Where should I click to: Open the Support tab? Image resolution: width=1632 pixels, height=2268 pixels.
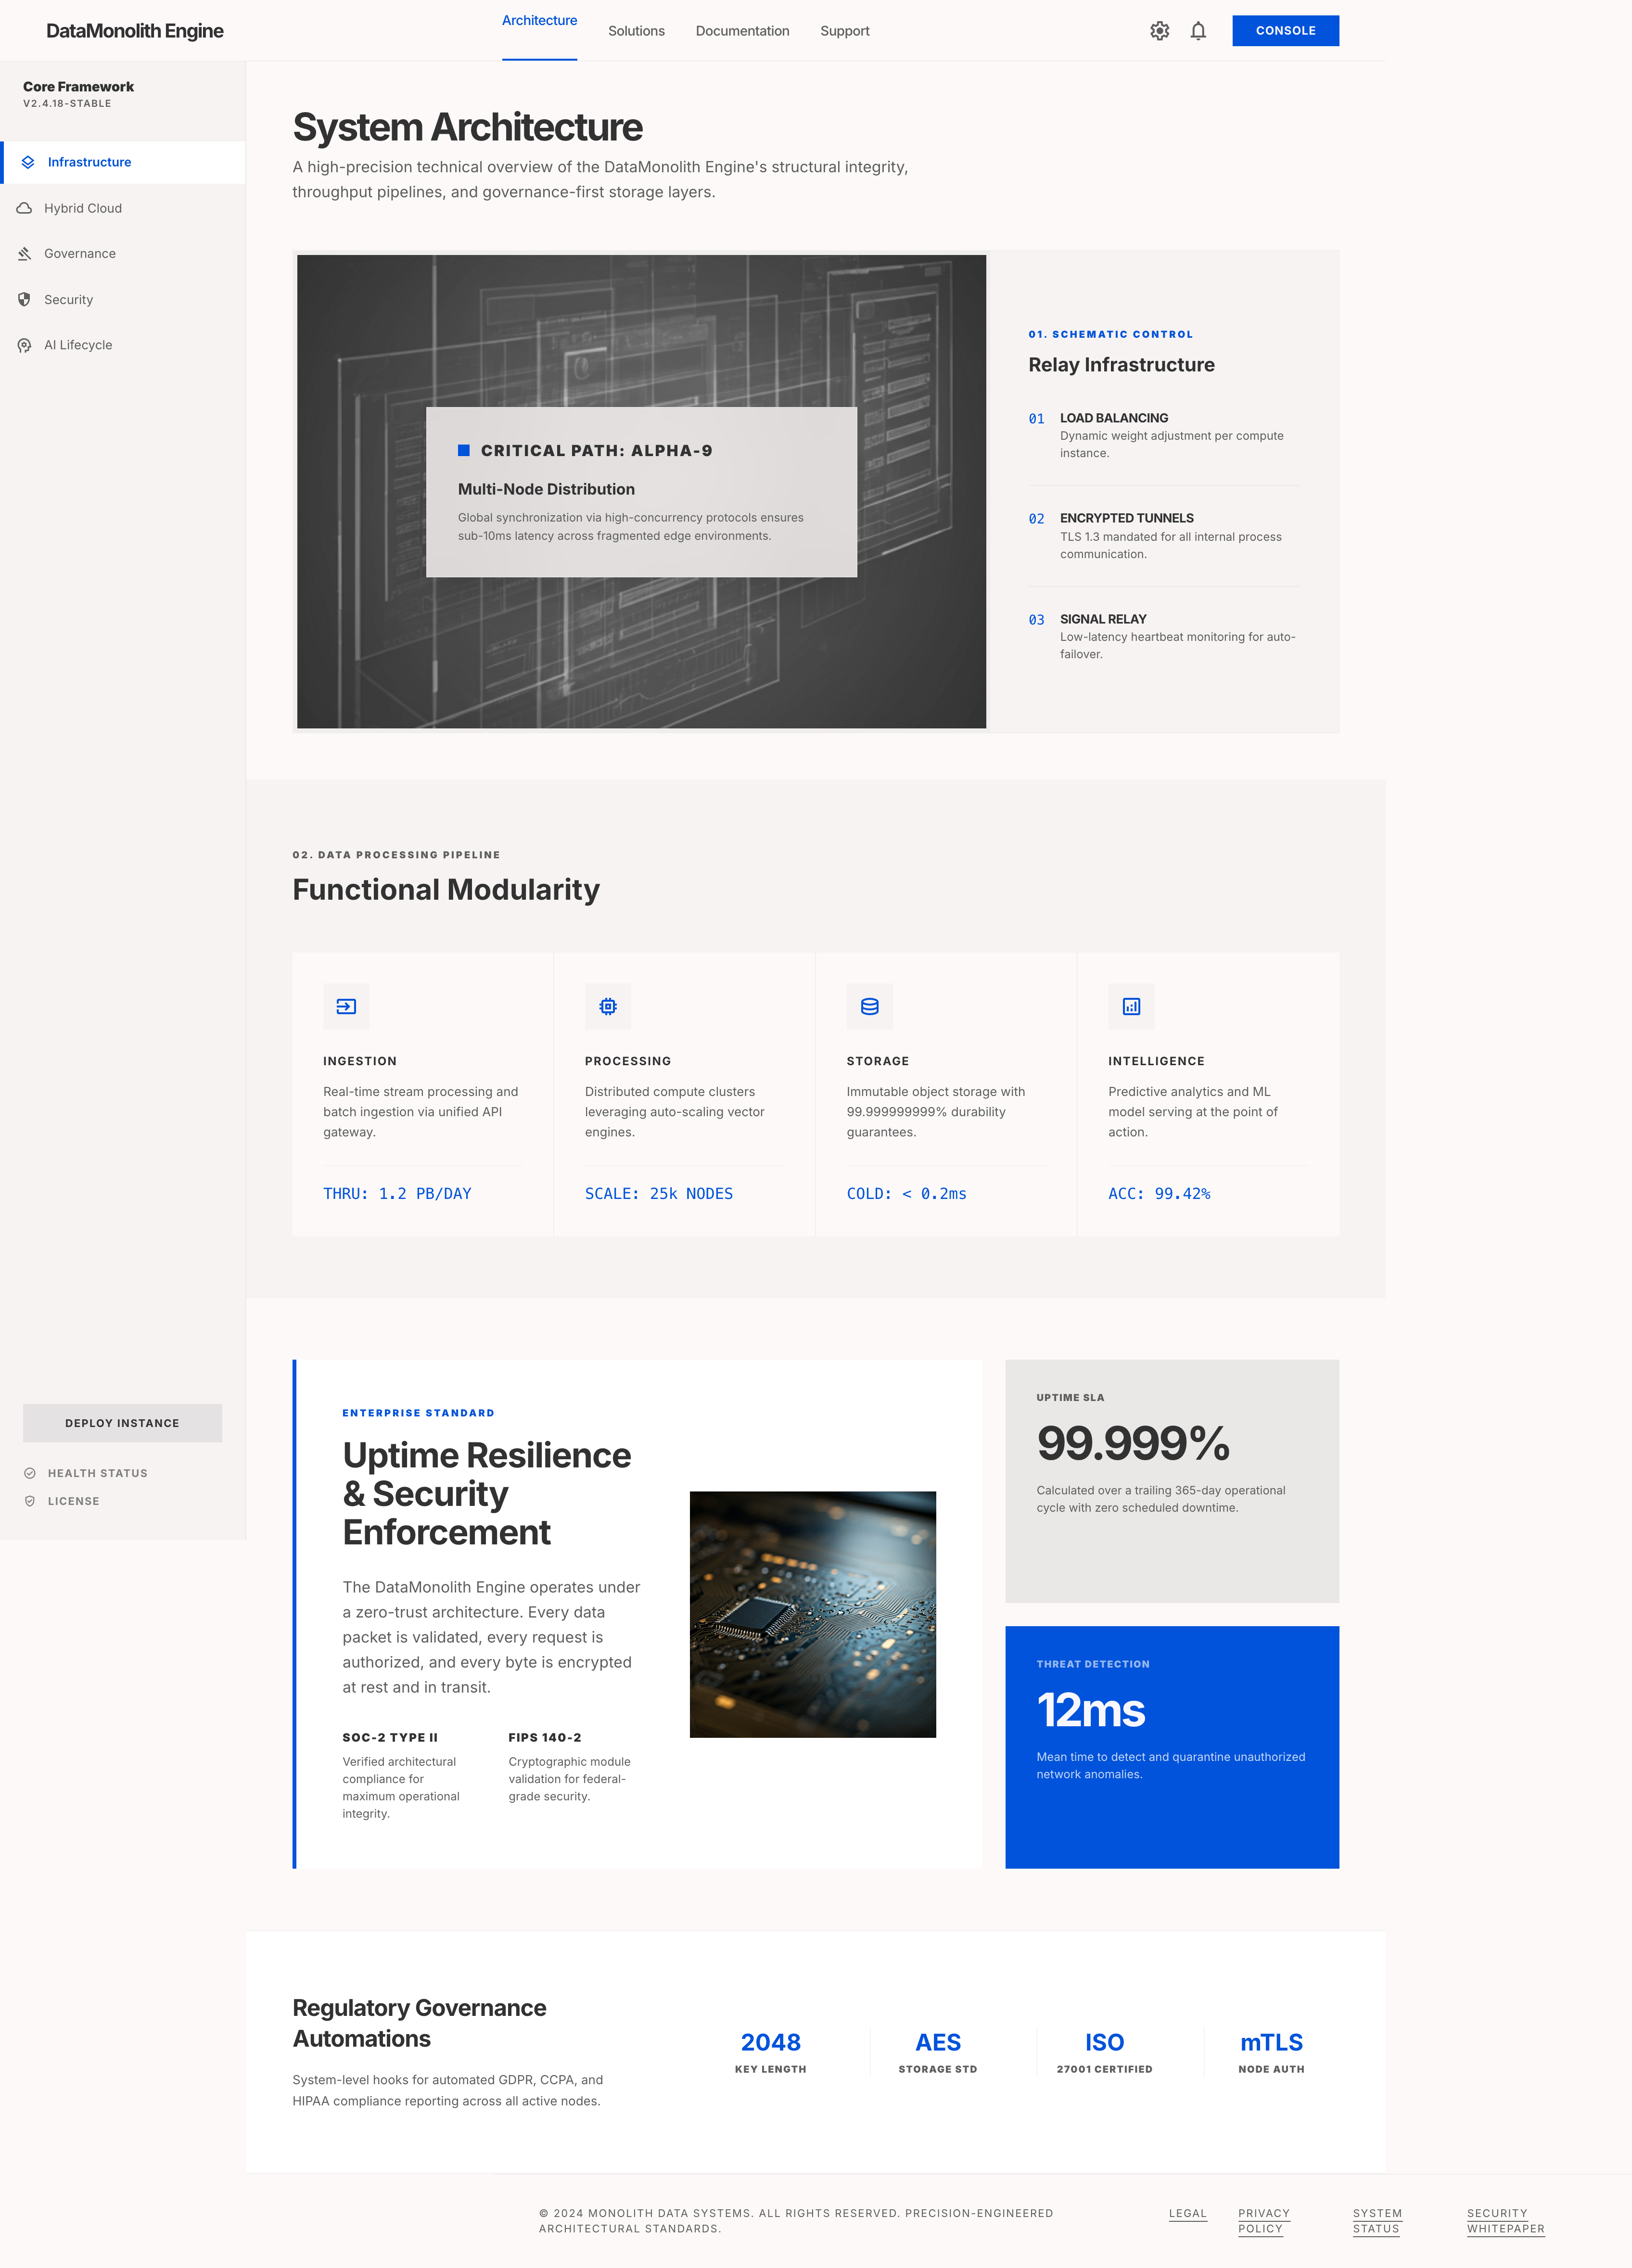[844, 31]
